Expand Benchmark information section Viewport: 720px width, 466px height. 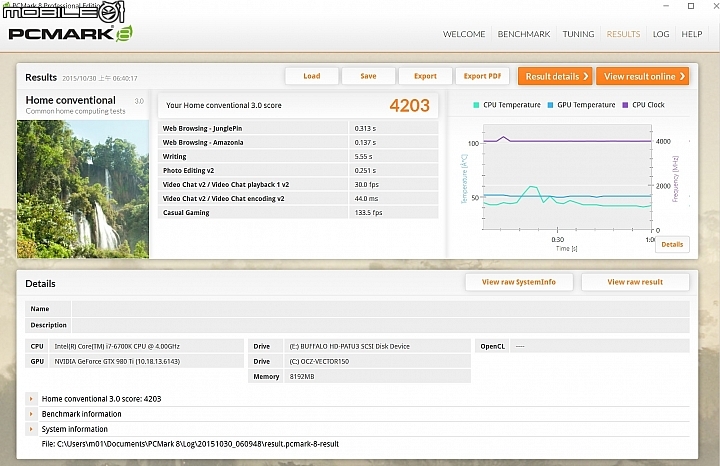pos(31,414)
